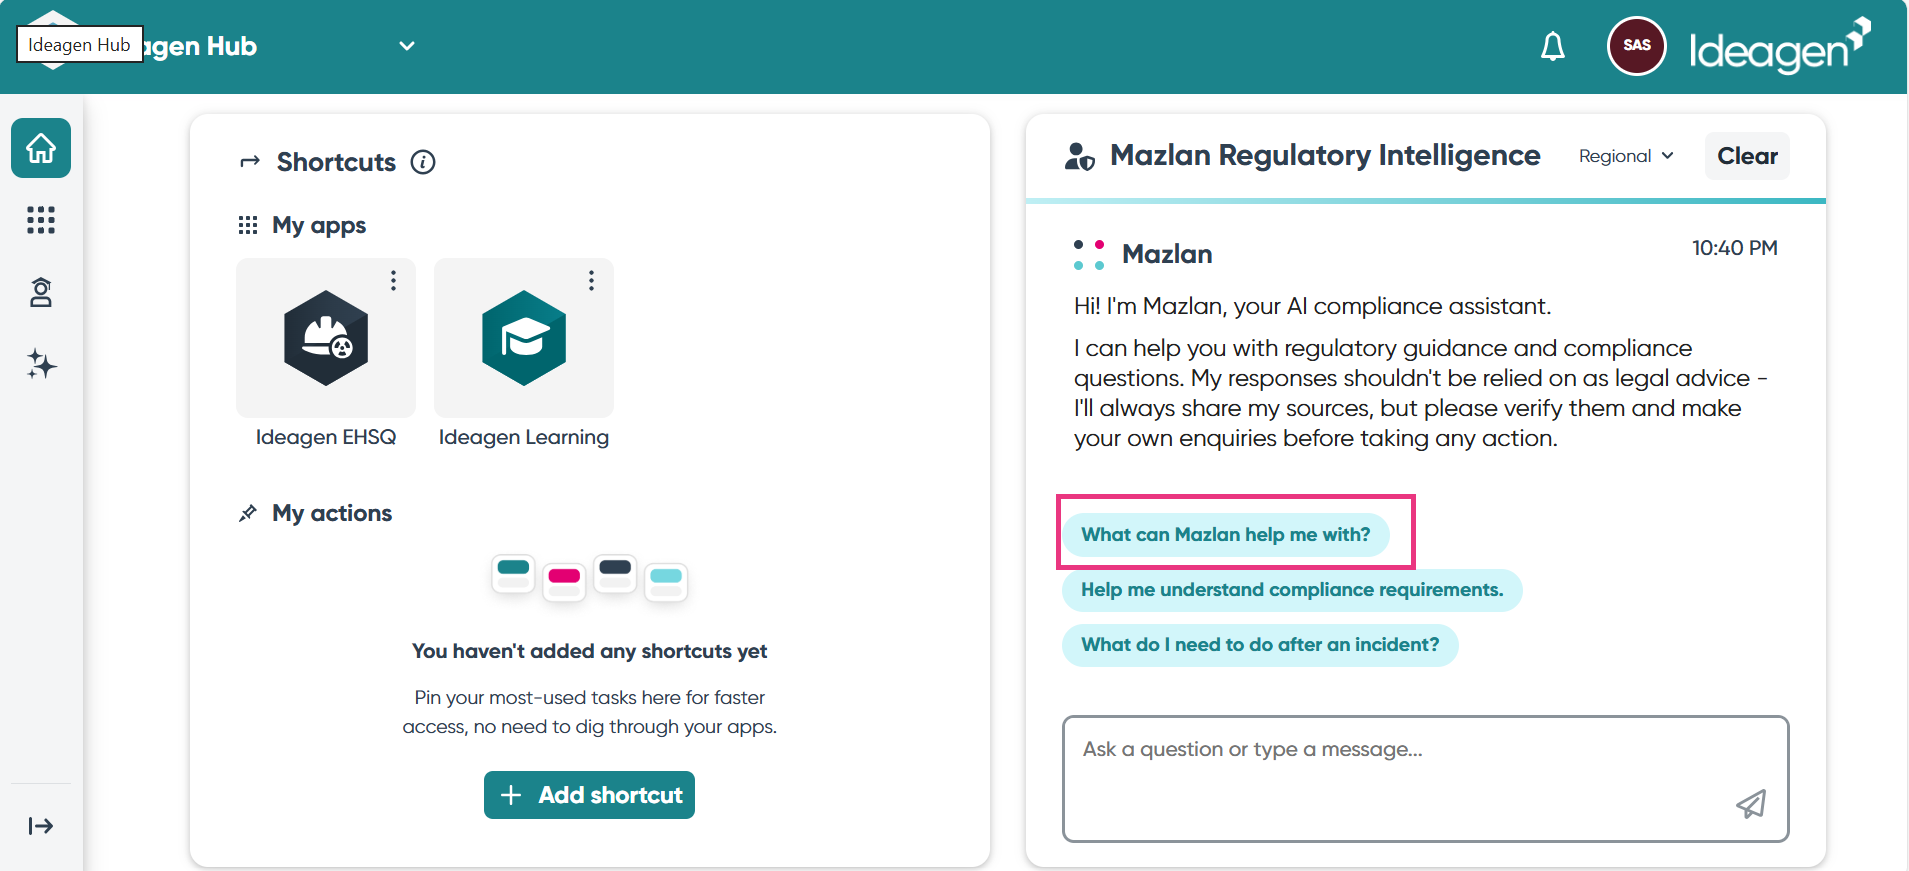Open the AI sparkles icon in sidebar
Viewport: 1909px width, 871px height.
tap(41, 364)
